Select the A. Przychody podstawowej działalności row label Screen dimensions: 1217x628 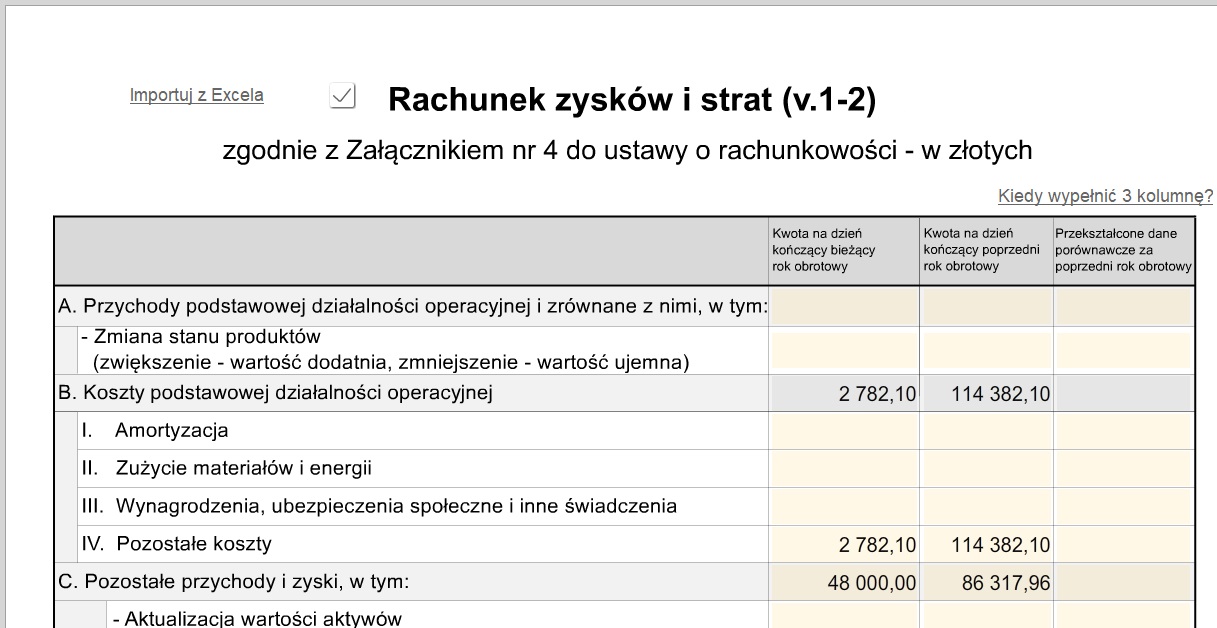412,306
